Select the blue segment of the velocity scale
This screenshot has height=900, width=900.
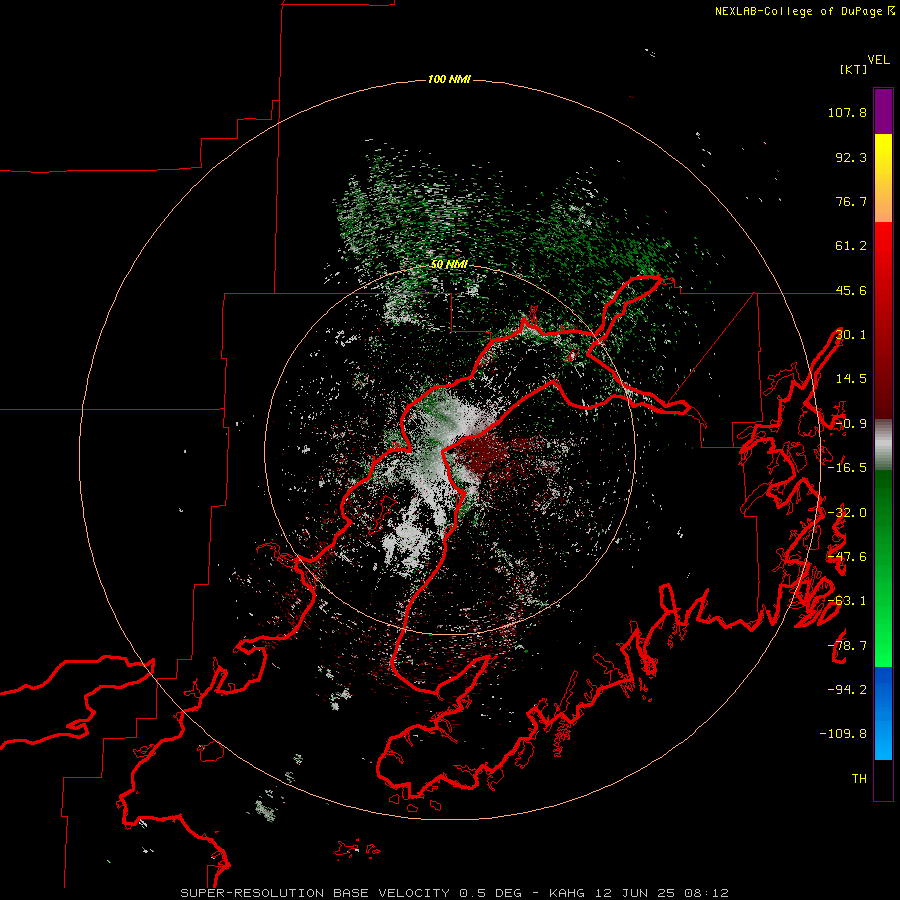883,713
